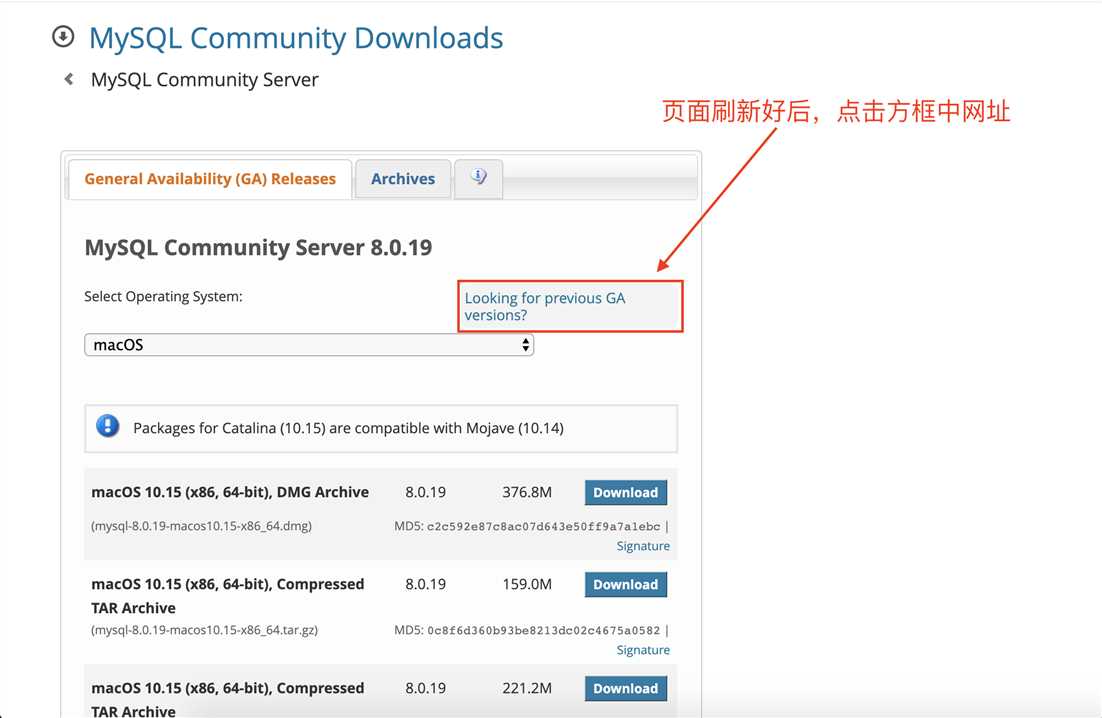Open Signature link for 159.0M TAR Archive
The image size is (1102, 718).
pos(643,650)
